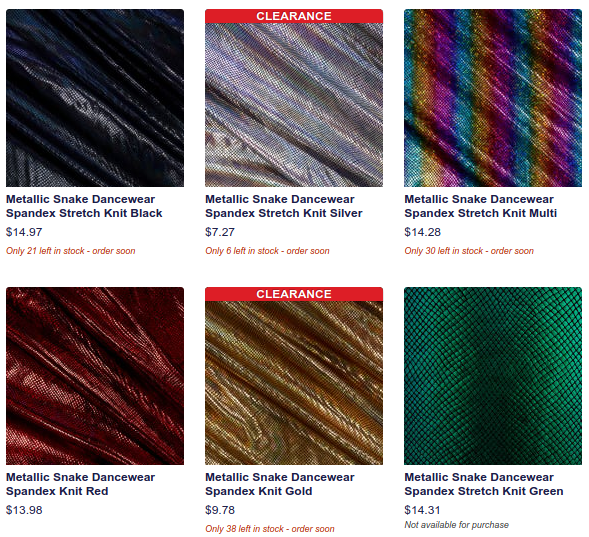Click the $14.97 price of black fabric
The width and height of the screenshot is (589, 537).
24,232
